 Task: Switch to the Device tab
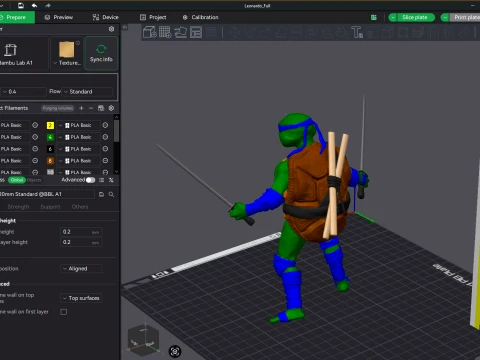click(105, 17)
